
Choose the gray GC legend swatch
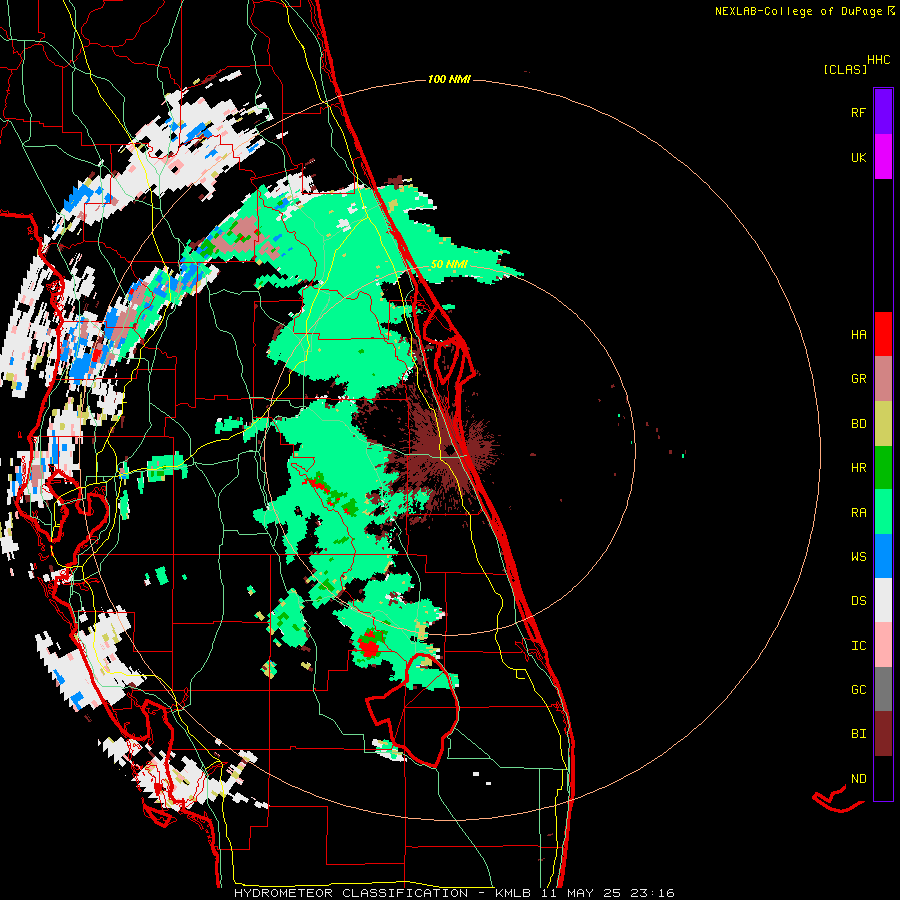pos(883,689)
